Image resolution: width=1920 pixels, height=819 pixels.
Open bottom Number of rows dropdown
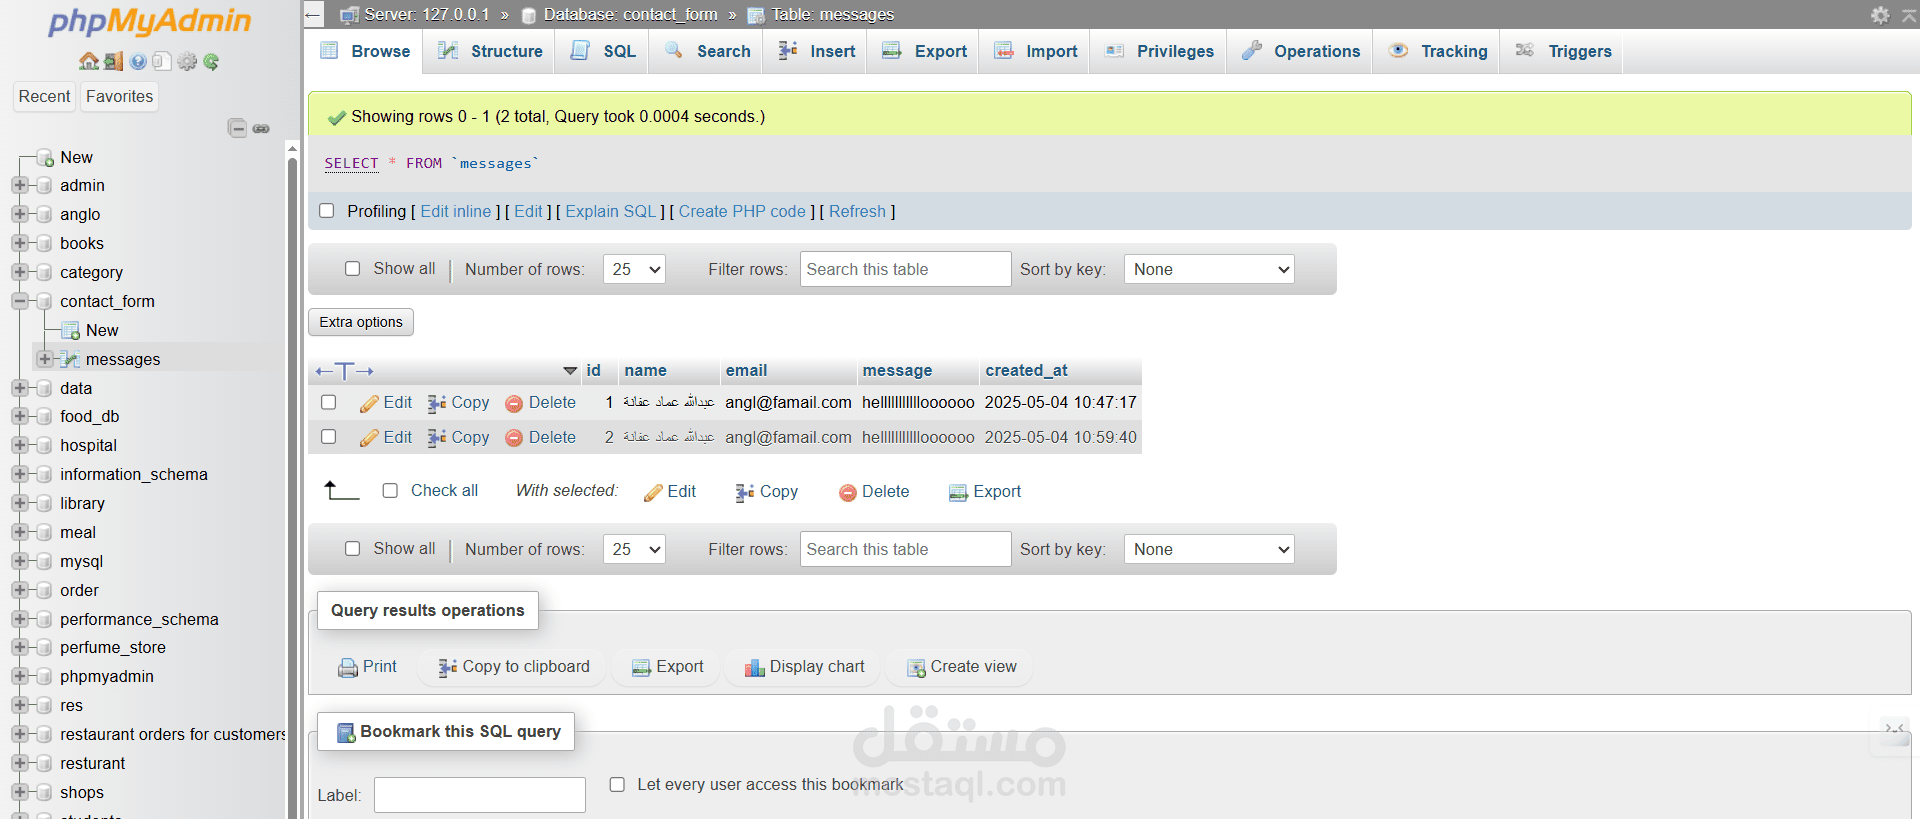pyautogui.click(x=634, y=549)
